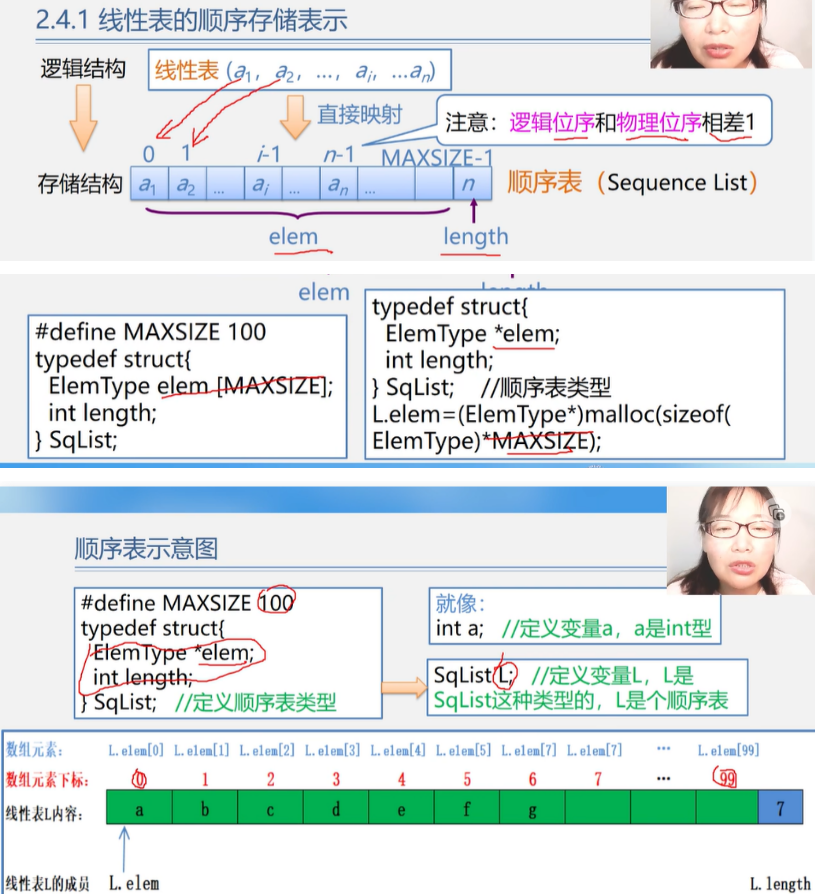815x894 pixels.
Task: Click the '顺序表 (Sequence List)' label
Action: coord(632,182)
